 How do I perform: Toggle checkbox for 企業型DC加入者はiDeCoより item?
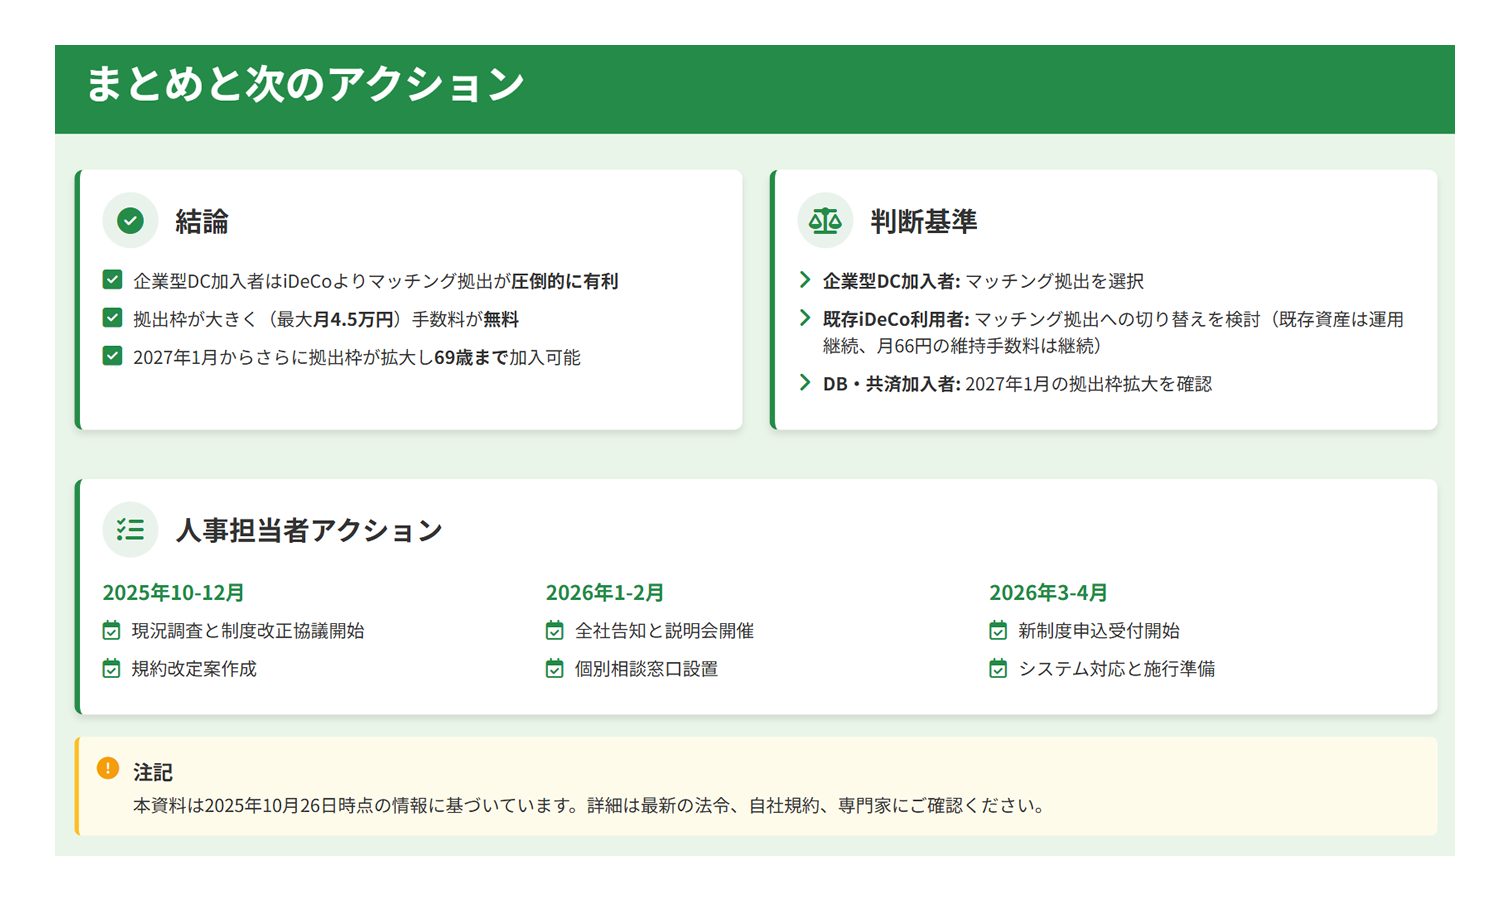click(x=113, y=280)
